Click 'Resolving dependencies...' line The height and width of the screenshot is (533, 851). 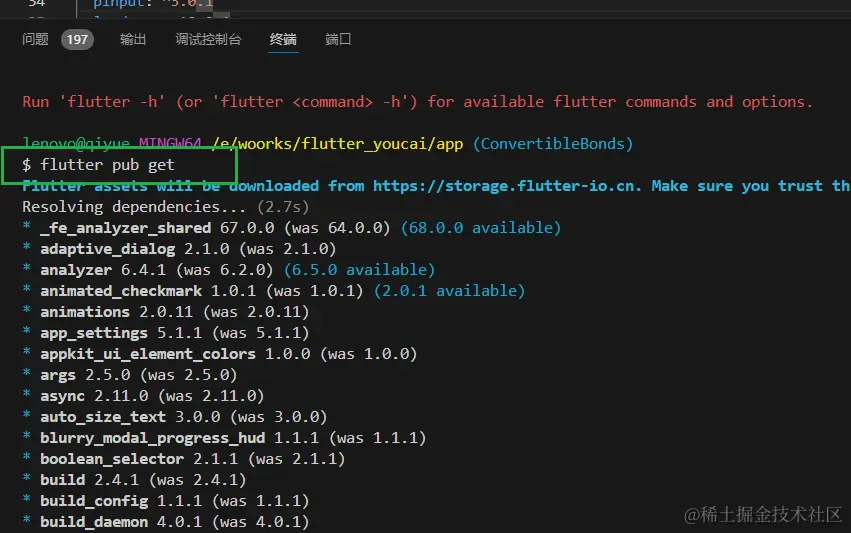coord(166,207)
